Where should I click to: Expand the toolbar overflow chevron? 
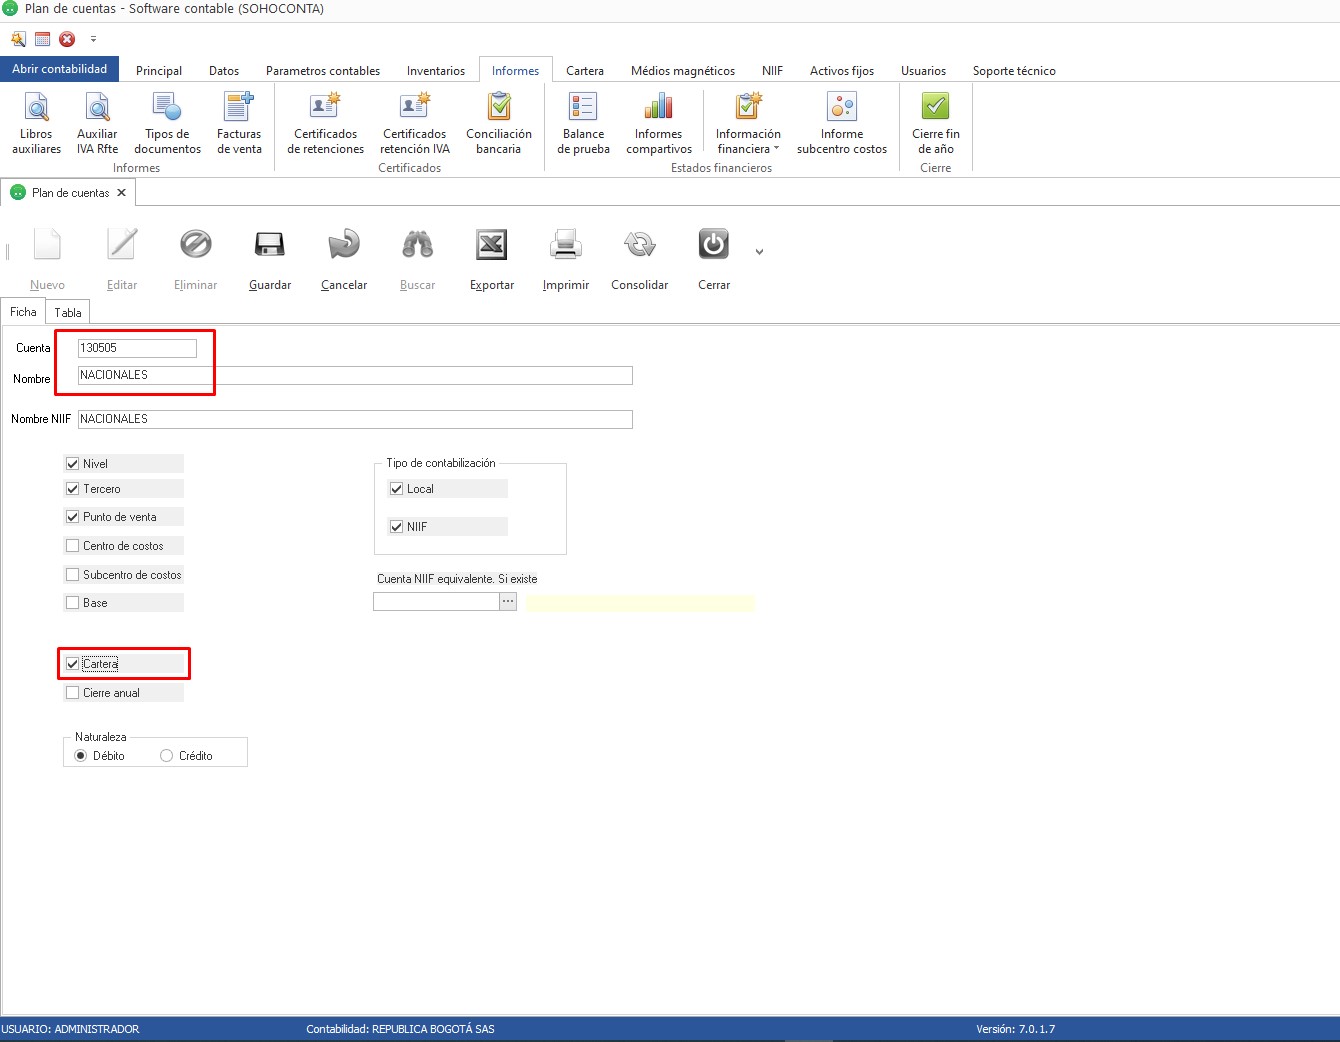tap(759, 252)
